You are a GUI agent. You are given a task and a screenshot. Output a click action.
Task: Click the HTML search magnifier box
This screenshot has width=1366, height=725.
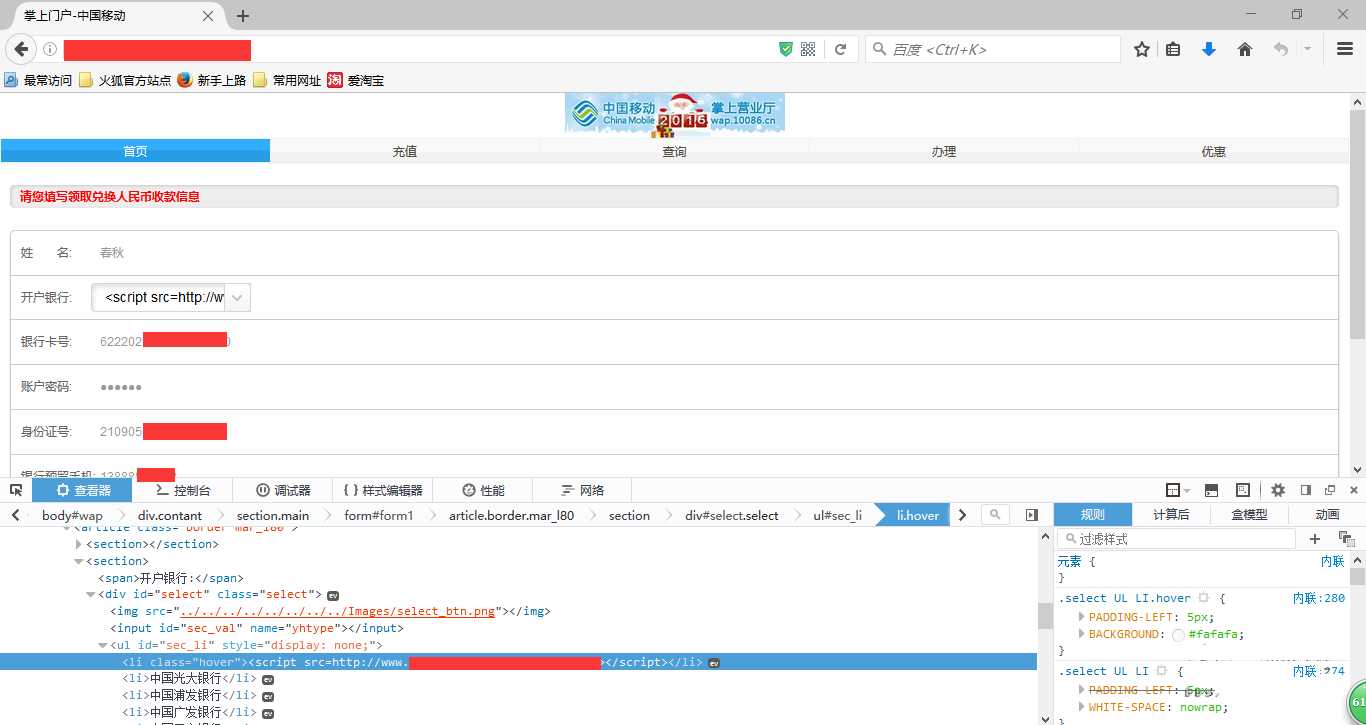click(x=995, y=515)
